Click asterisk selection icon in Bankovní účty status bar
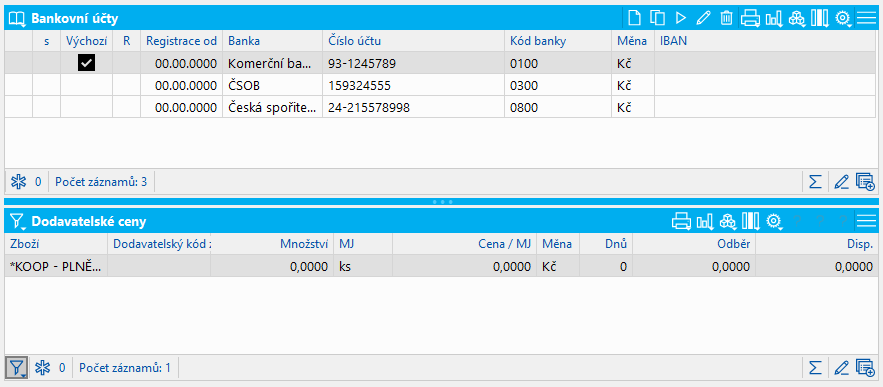The image size is (883, 387). (x=19, y=182)
